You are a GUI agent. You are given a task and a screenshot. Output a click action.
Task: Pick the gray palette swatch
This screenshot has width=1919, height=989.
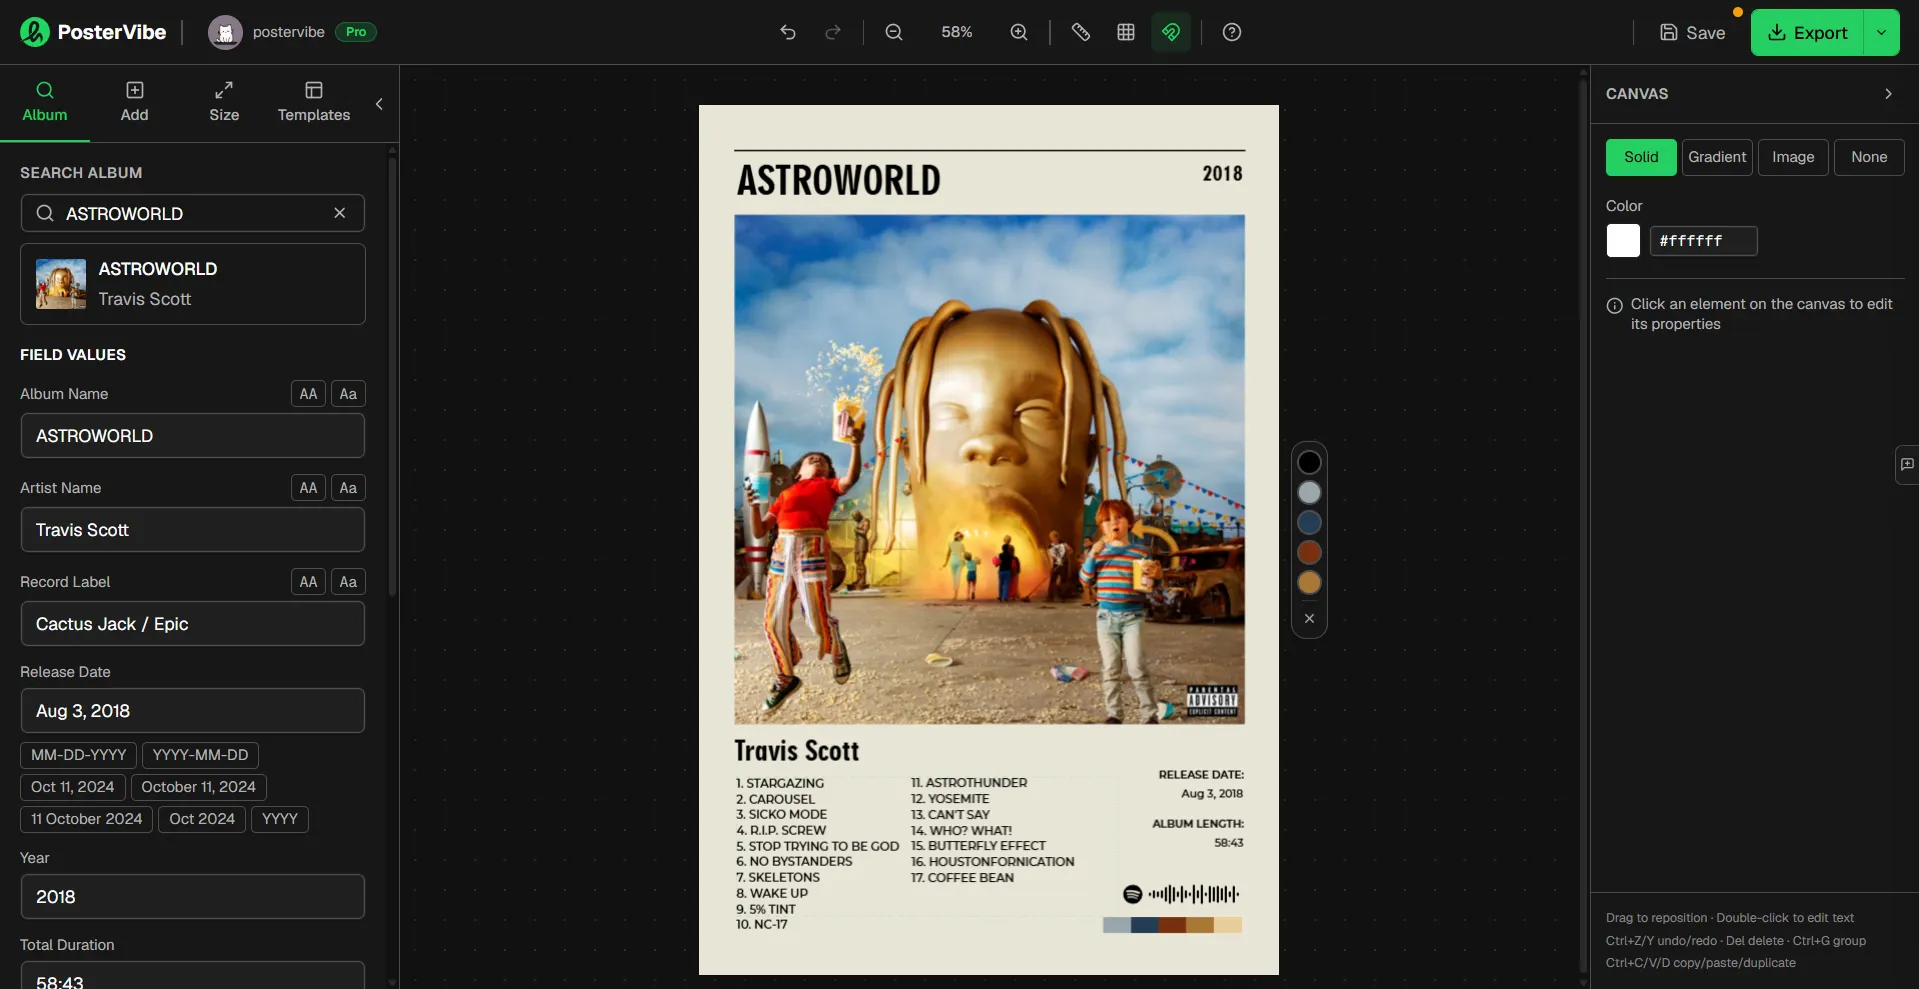(x=1309, y=492)
